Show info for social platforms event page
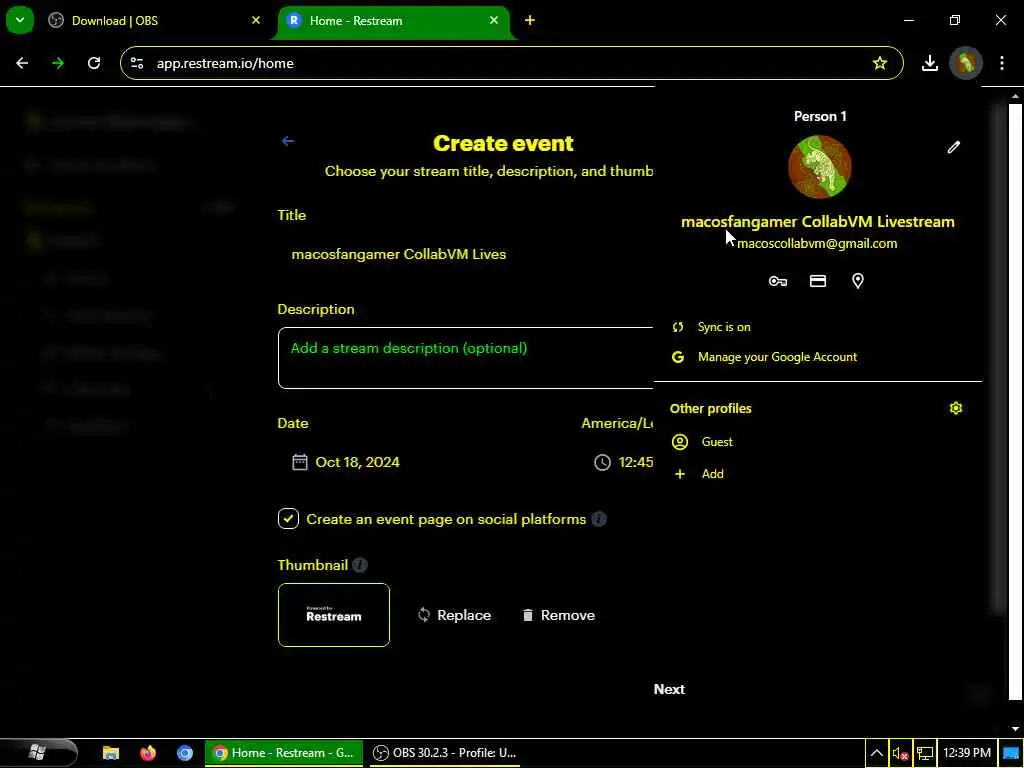1024x768 pixels. (599, 519)
